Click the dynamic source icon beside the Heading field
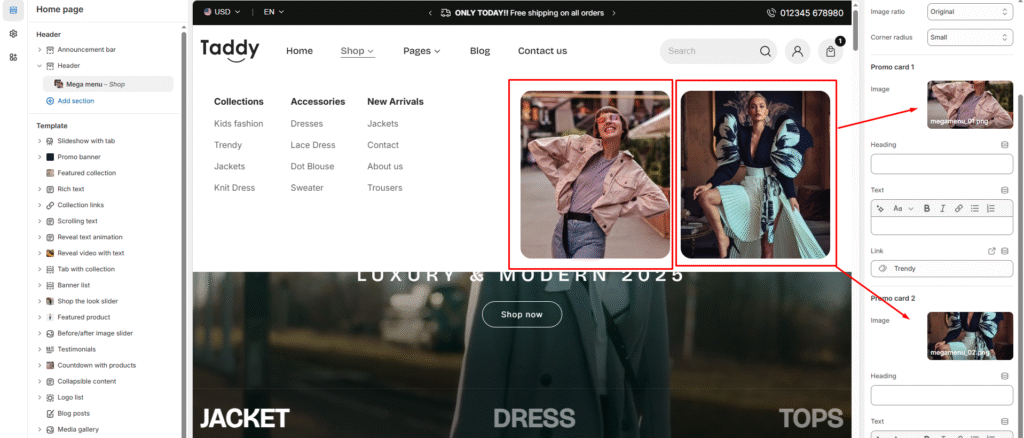Screen dimensions: 1024x438 1005,144
